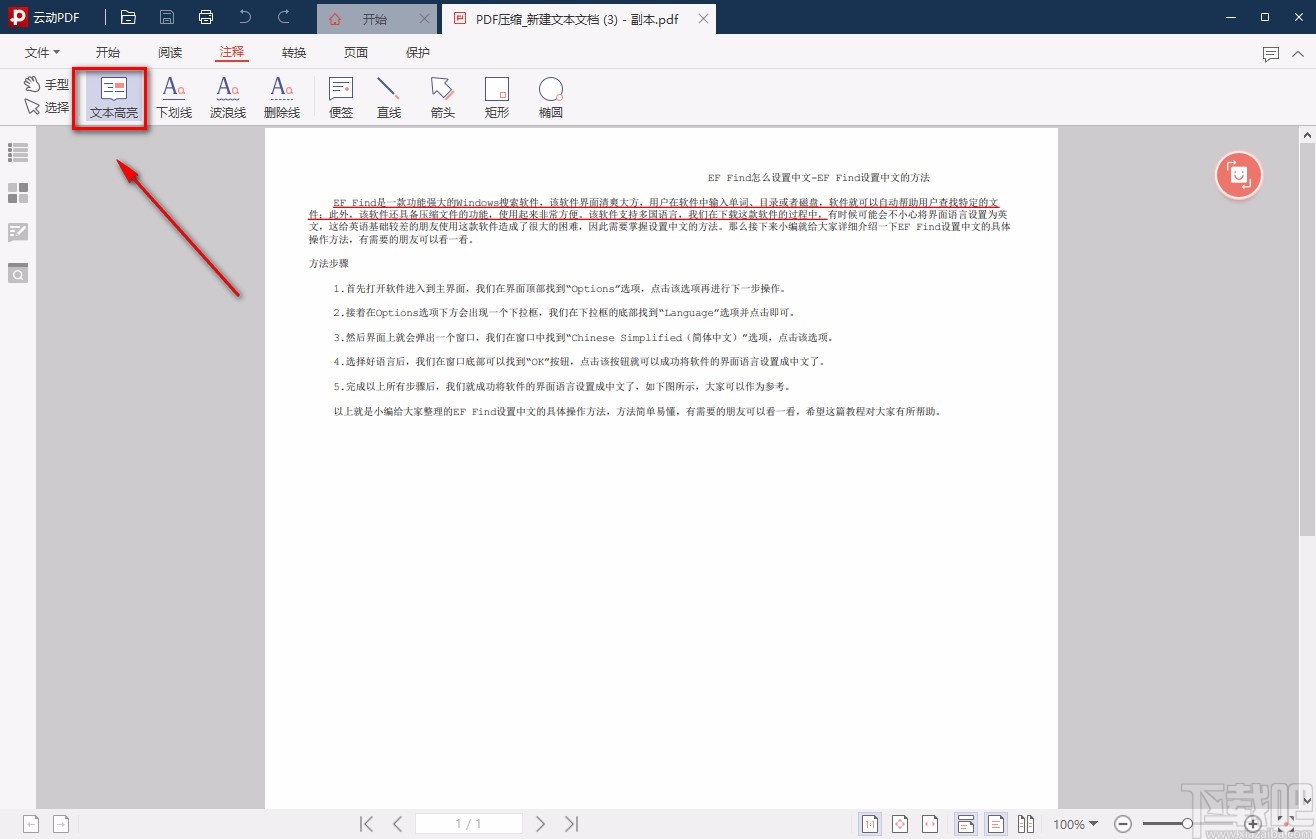Print the current PDF document
1316x839 pixels.
pyautogui.click(x=206, y=17)
